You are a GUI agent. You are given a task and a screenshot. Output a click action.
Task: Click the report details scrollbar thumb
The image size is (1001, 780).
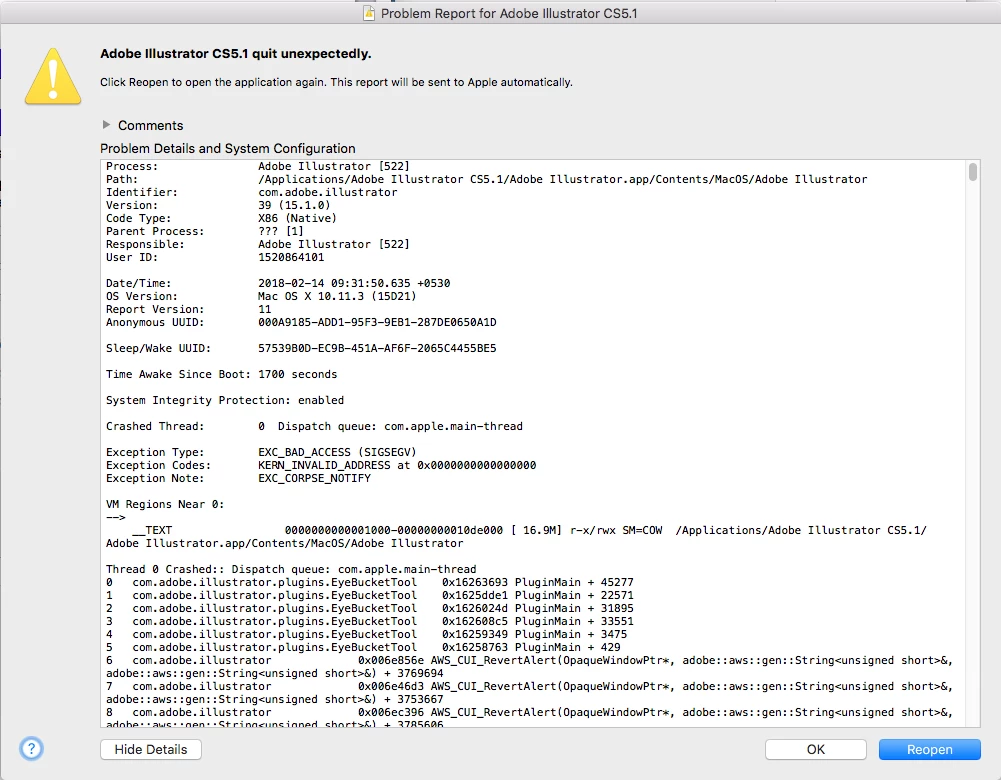click(972, 172)
